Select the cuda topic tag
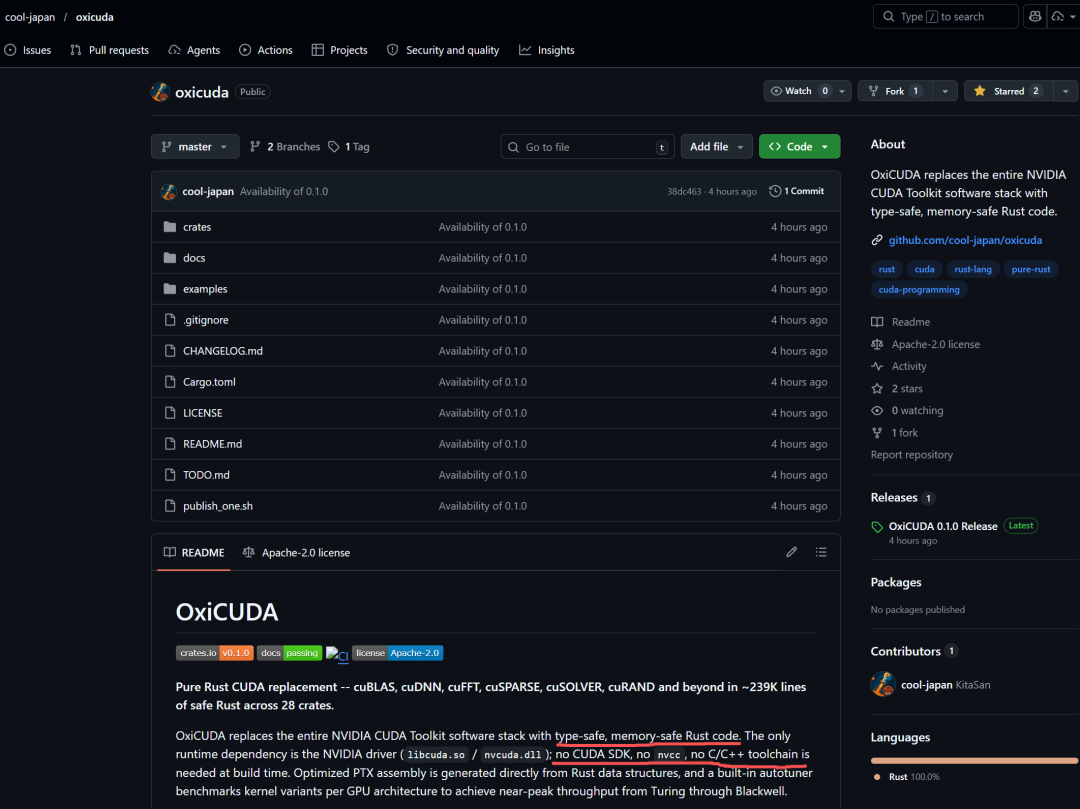The width and height of the screenshot is (1080, 809). (924, 269)
